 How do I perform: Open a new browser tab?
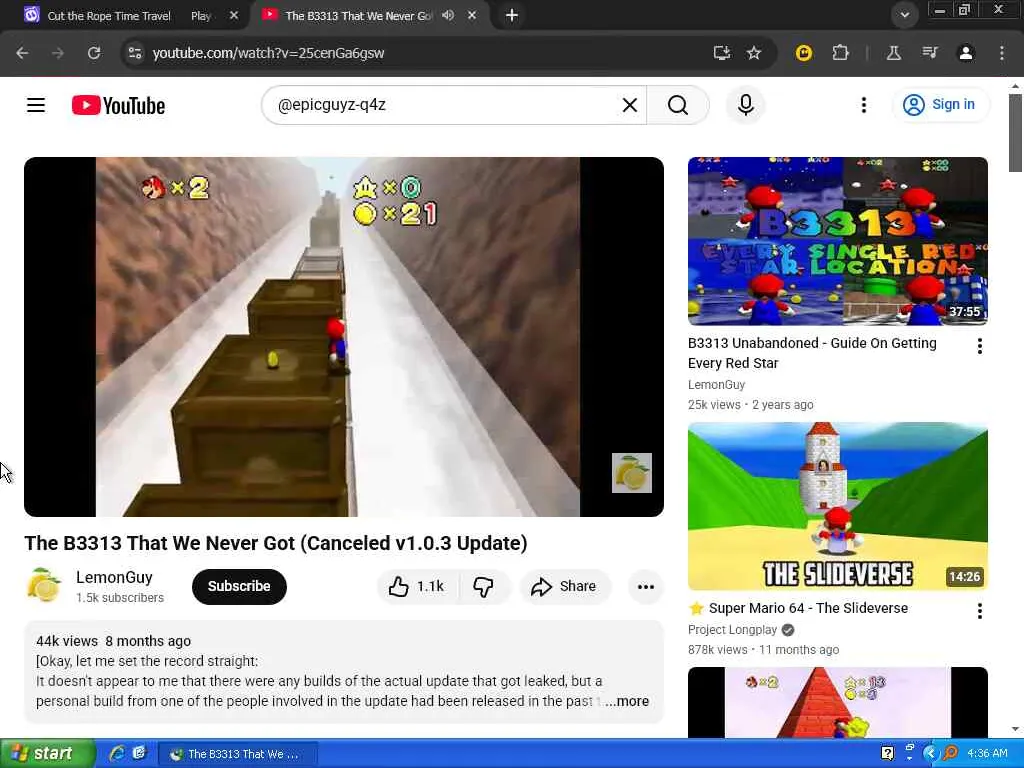pos(512,15)
